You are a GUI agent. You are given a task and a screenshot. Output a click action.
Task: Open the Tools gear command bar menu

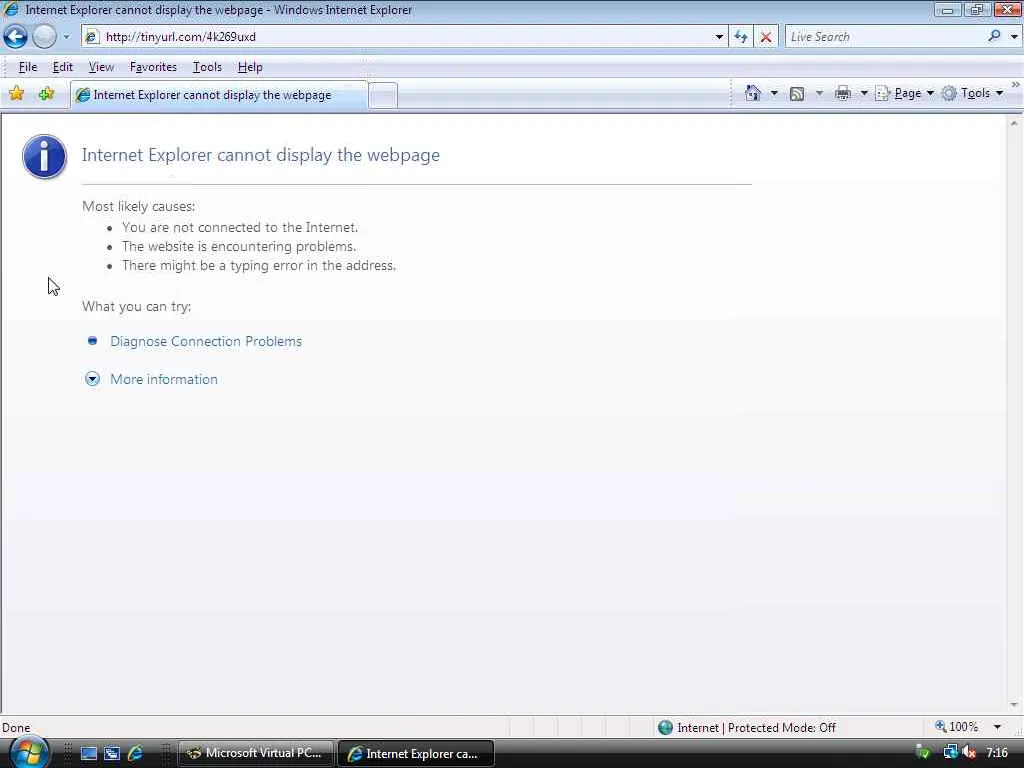coord(972,93)
